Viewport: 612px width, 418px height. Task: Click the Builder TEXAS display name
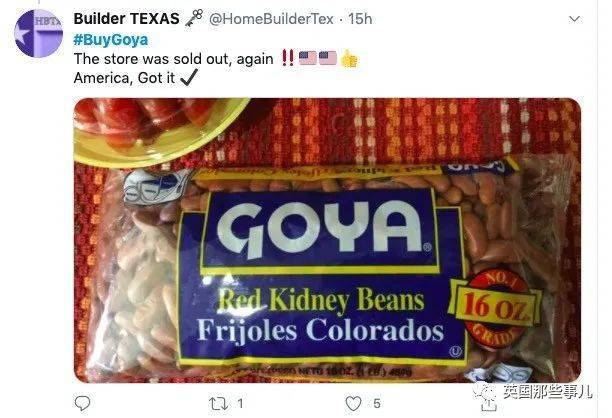tap(126, 18)
